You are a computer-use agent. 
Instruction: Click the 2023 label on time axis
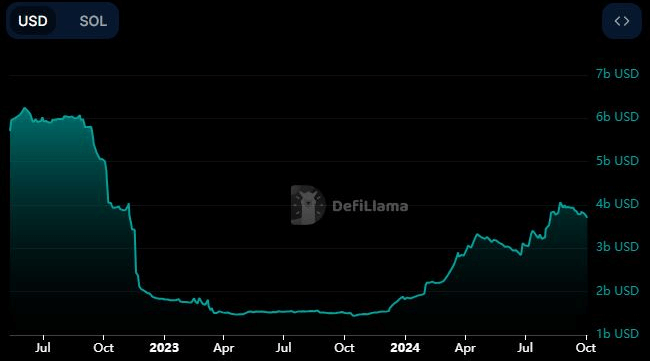(164, 347)
